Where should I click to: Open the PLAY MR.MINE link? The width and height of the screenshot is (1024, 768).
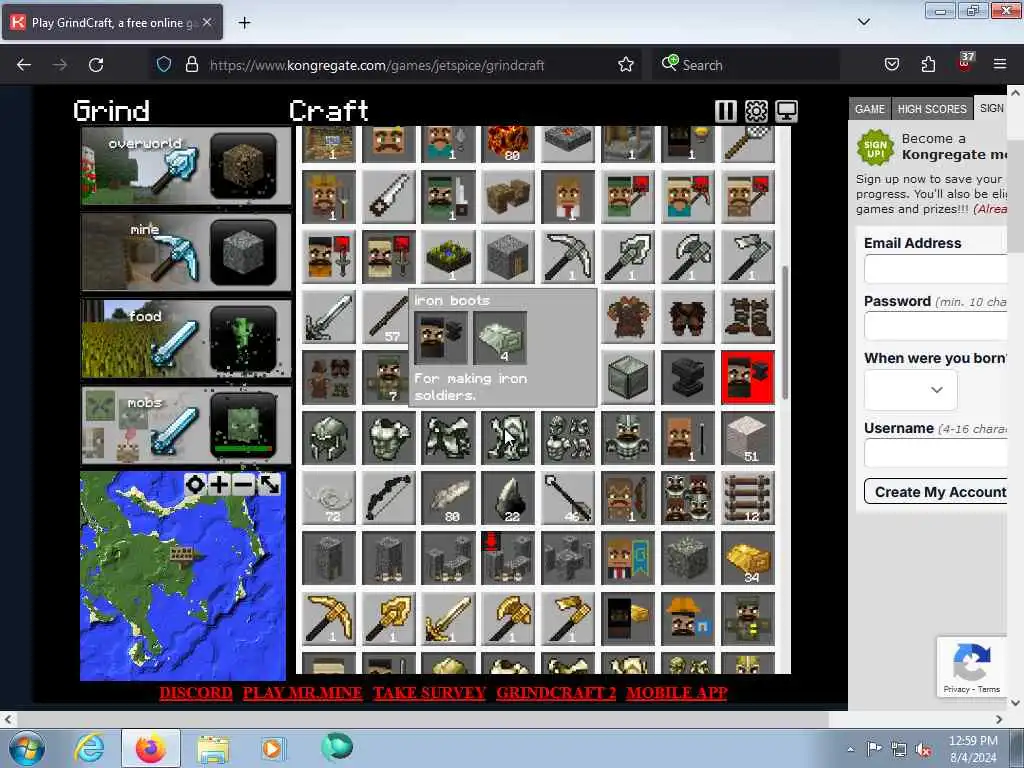coord(302,693)
